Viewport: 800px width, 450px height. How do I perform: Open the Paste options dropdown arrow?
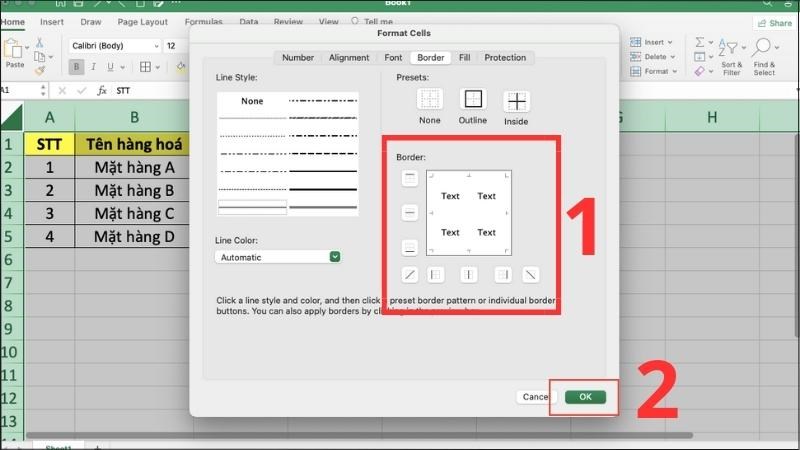27,48
